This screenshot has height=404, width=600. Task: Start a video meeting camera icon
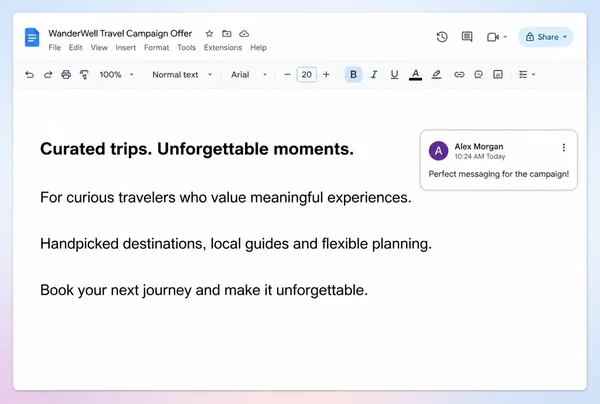click(492, 37)
